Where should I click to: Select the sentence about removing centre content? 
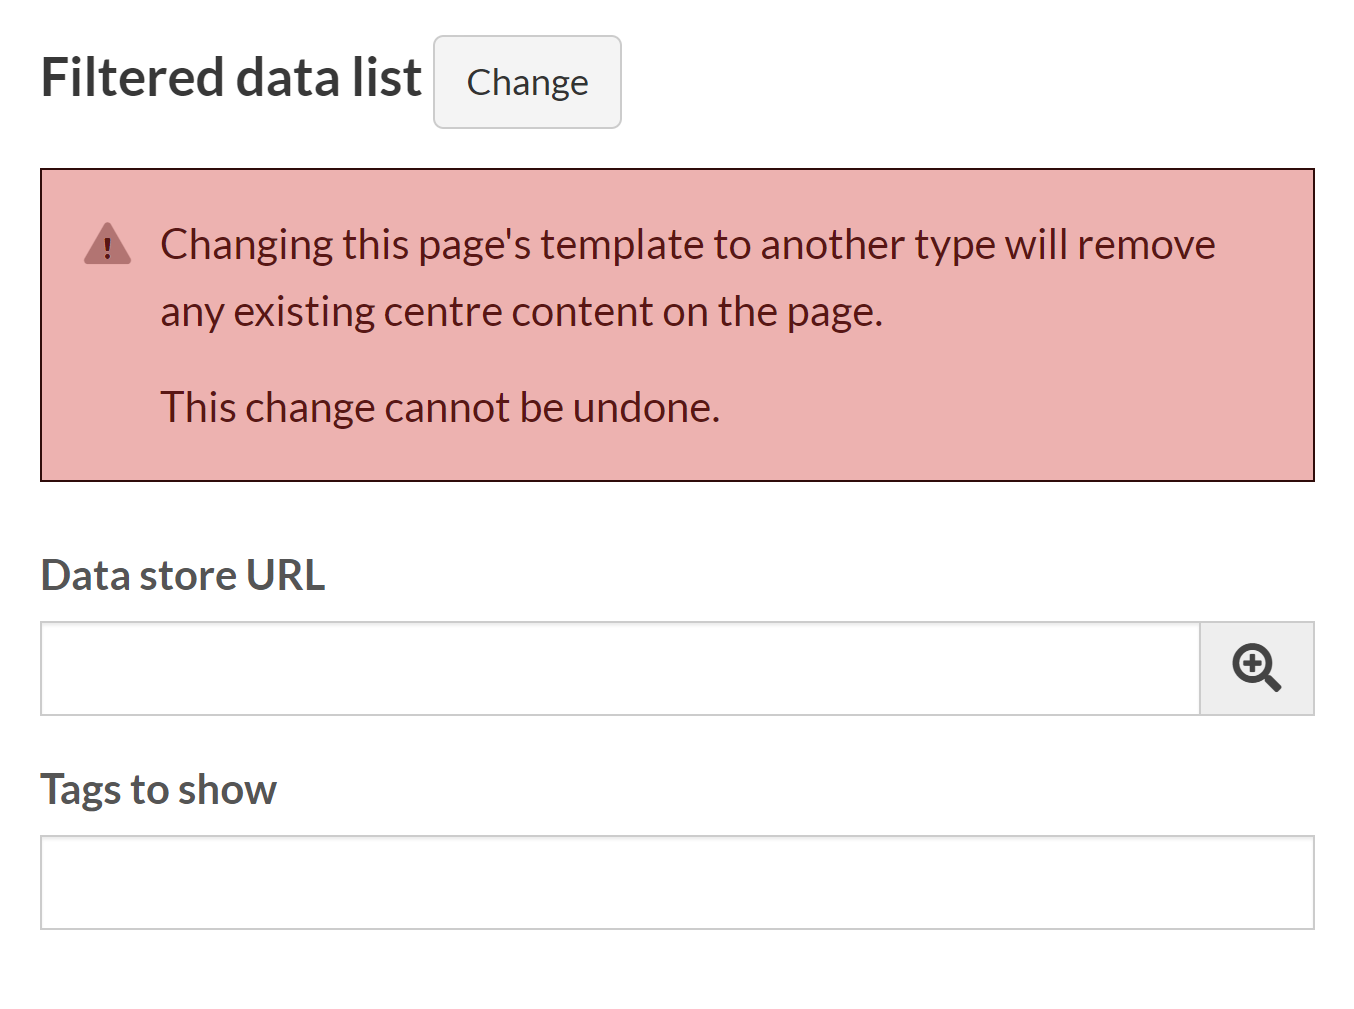point(687,277)
